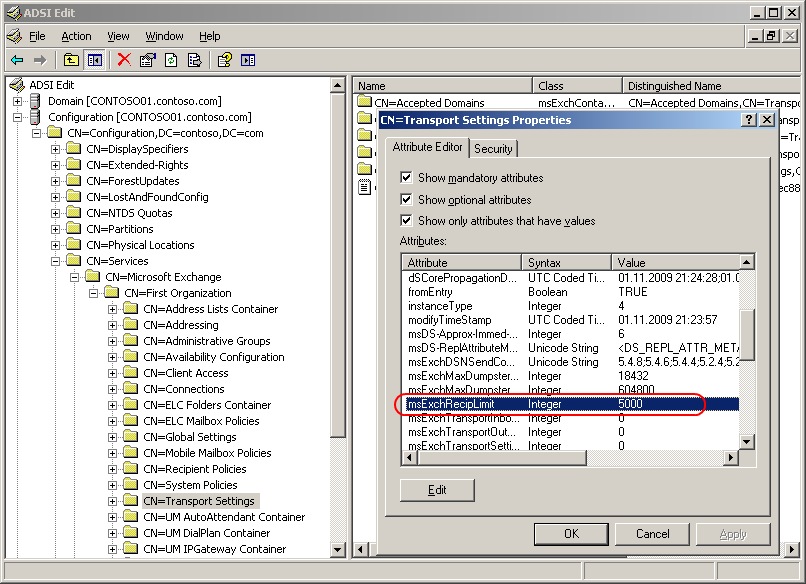Switch to the Security tab
This screenshot has width=806, height=584.
(493, 149)
